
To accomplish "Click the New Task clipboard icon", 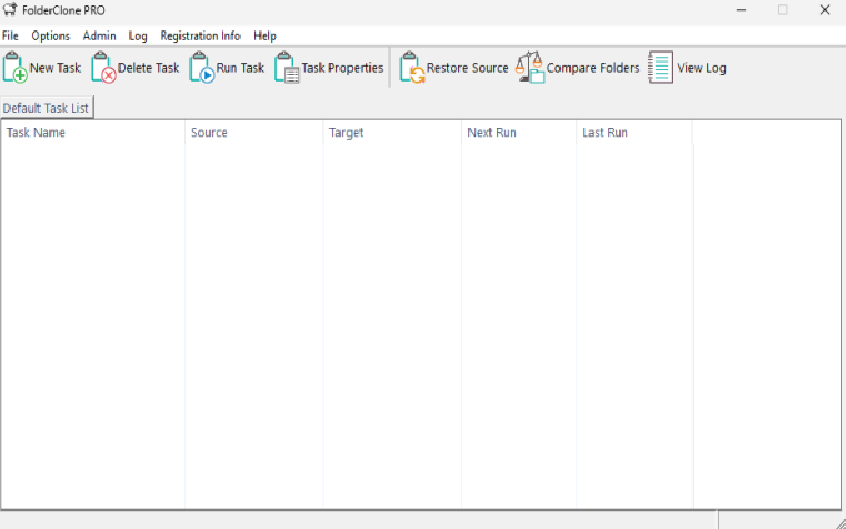I will point(15,67).
